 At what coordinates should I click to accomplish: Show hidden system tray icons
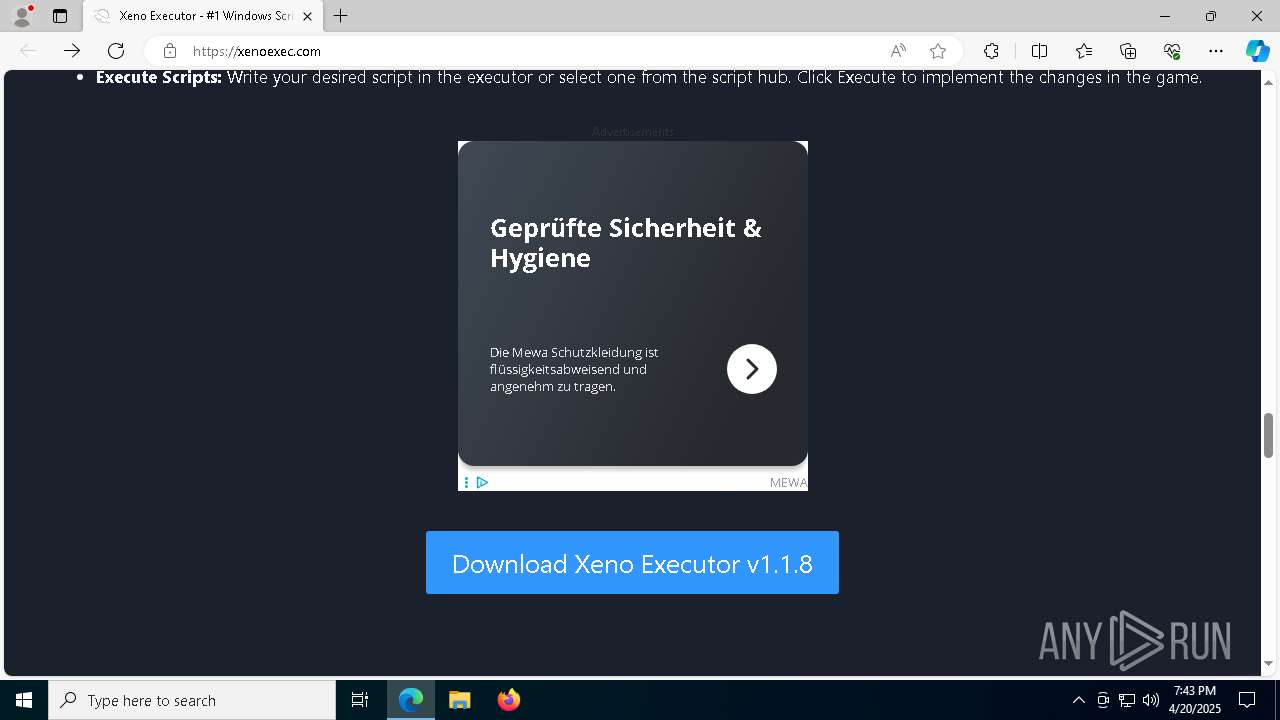click(1078, 700)
